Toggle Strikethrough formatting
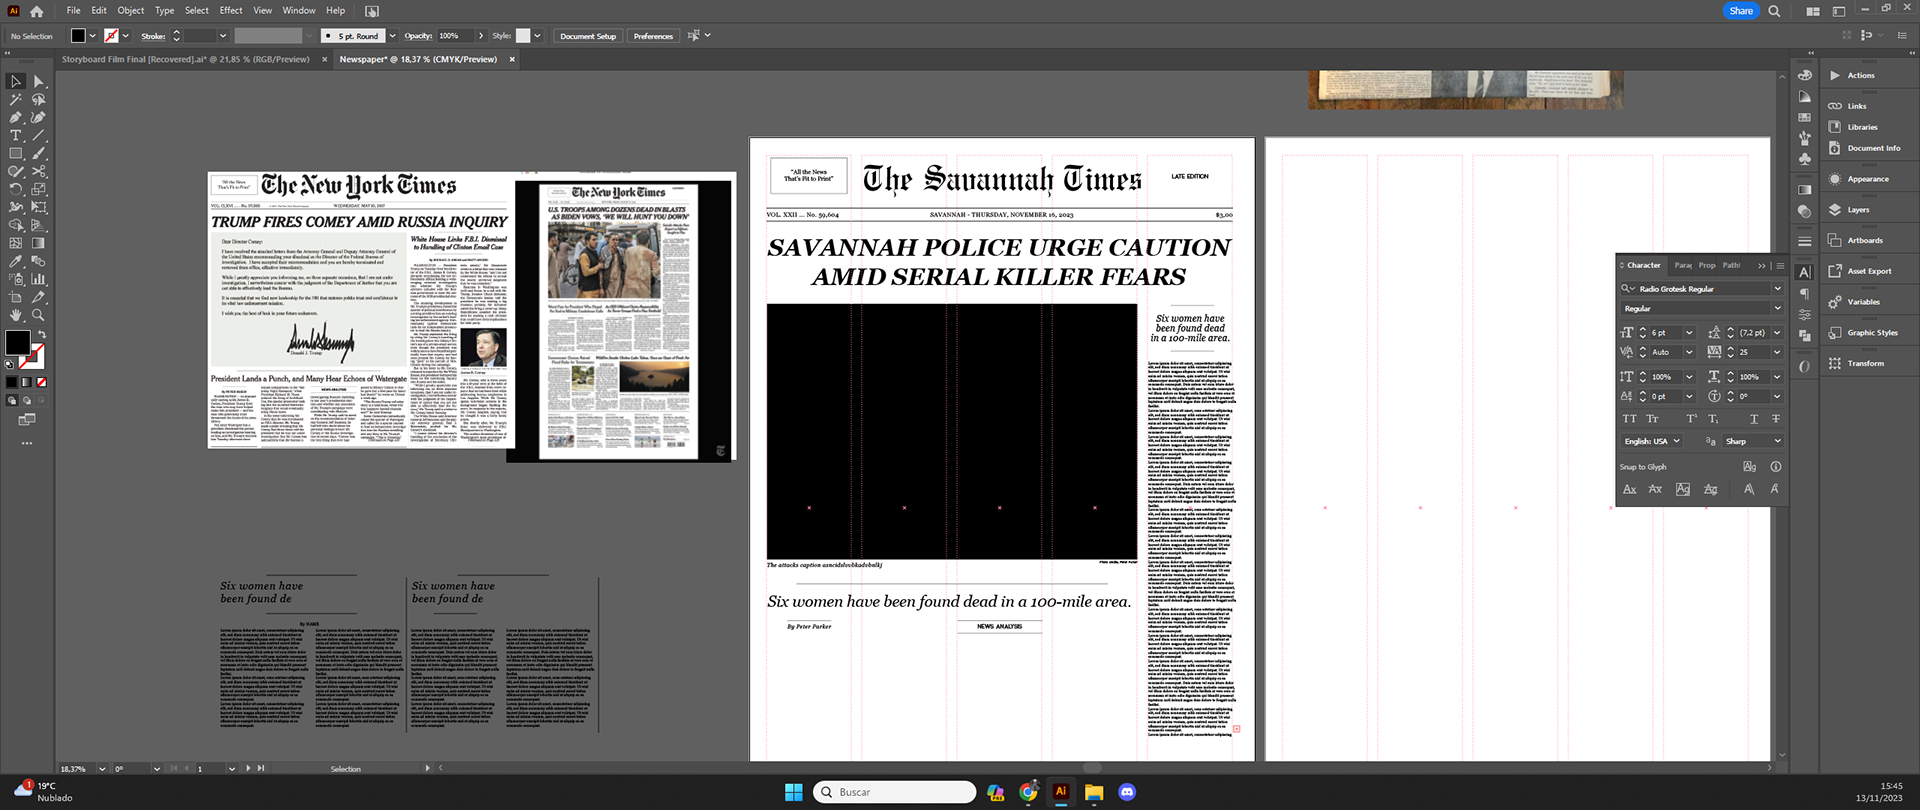 (1775, 419)
